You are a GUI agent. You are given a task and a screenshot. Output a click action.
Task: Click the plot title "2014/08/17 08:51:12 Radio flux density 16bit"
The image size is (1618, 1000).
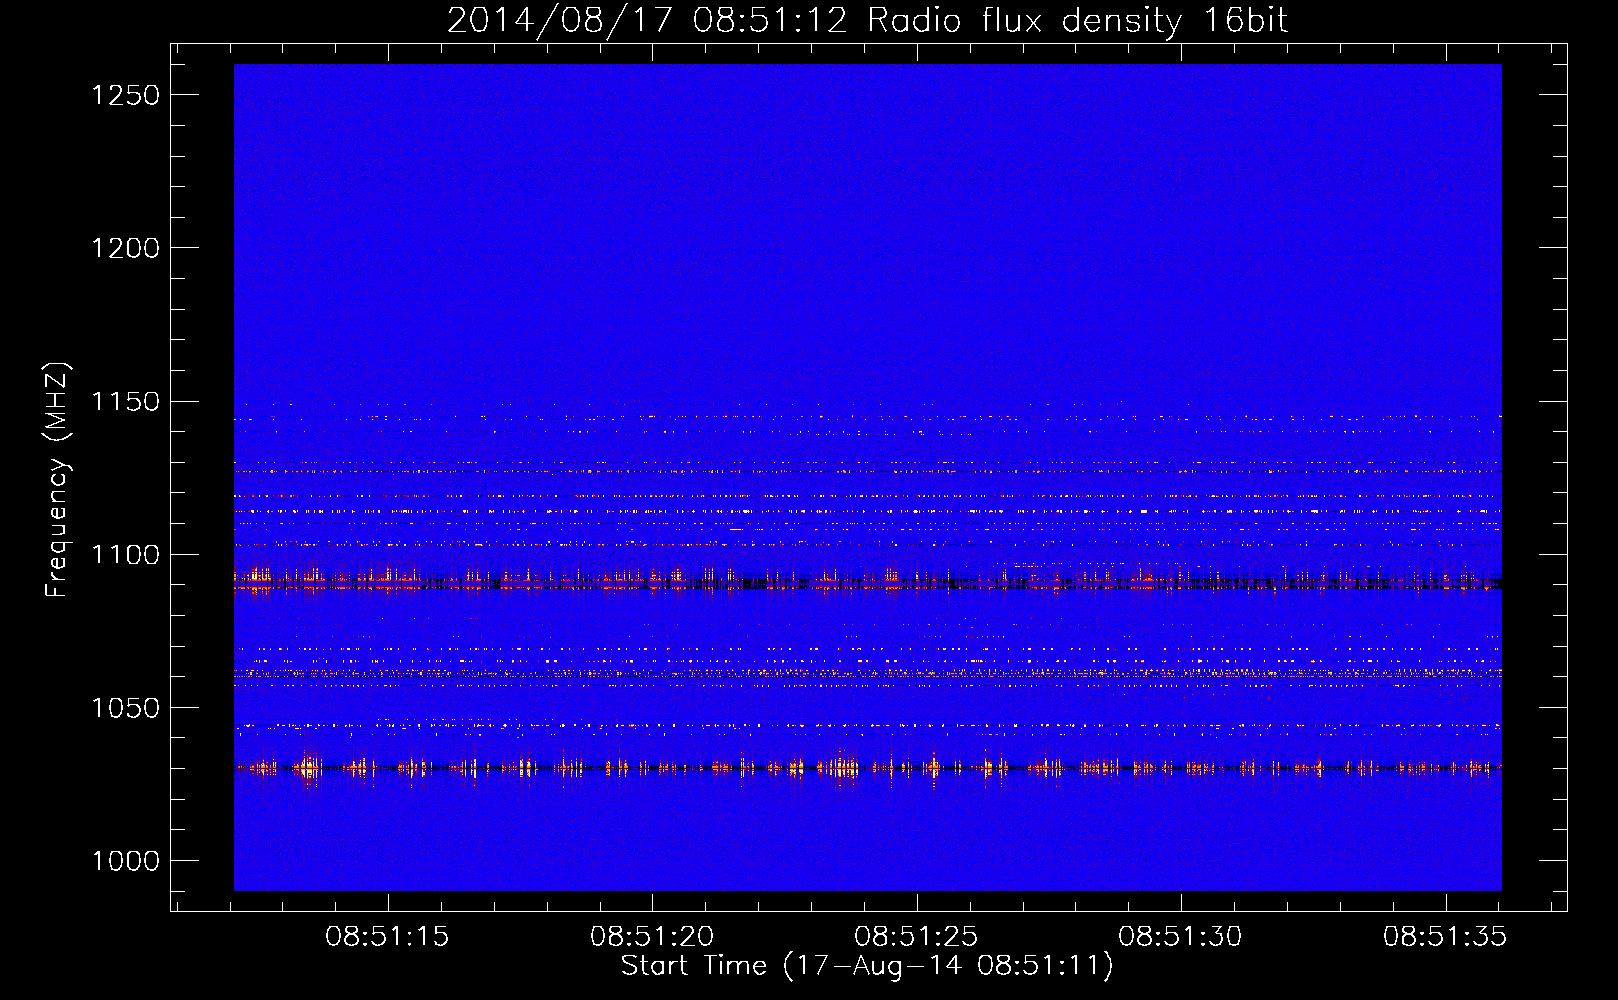[x=867, y=21]
